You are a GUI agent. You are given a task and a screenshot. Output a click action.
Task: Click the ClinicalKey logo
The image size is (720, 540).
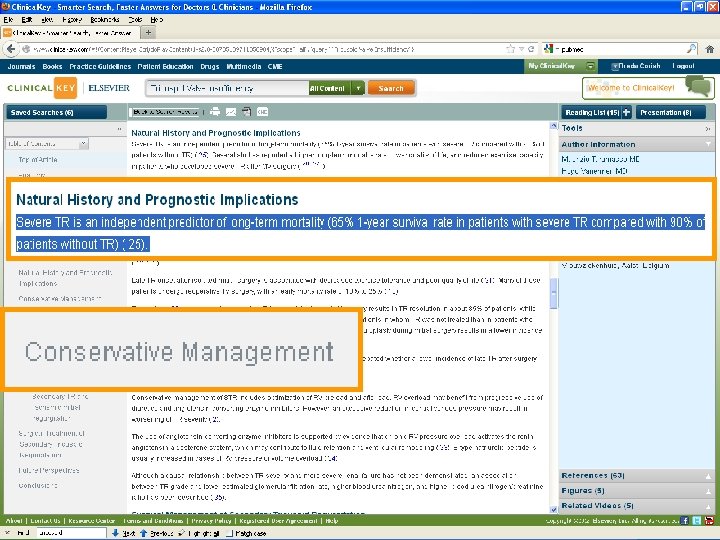tap(42, 88)
